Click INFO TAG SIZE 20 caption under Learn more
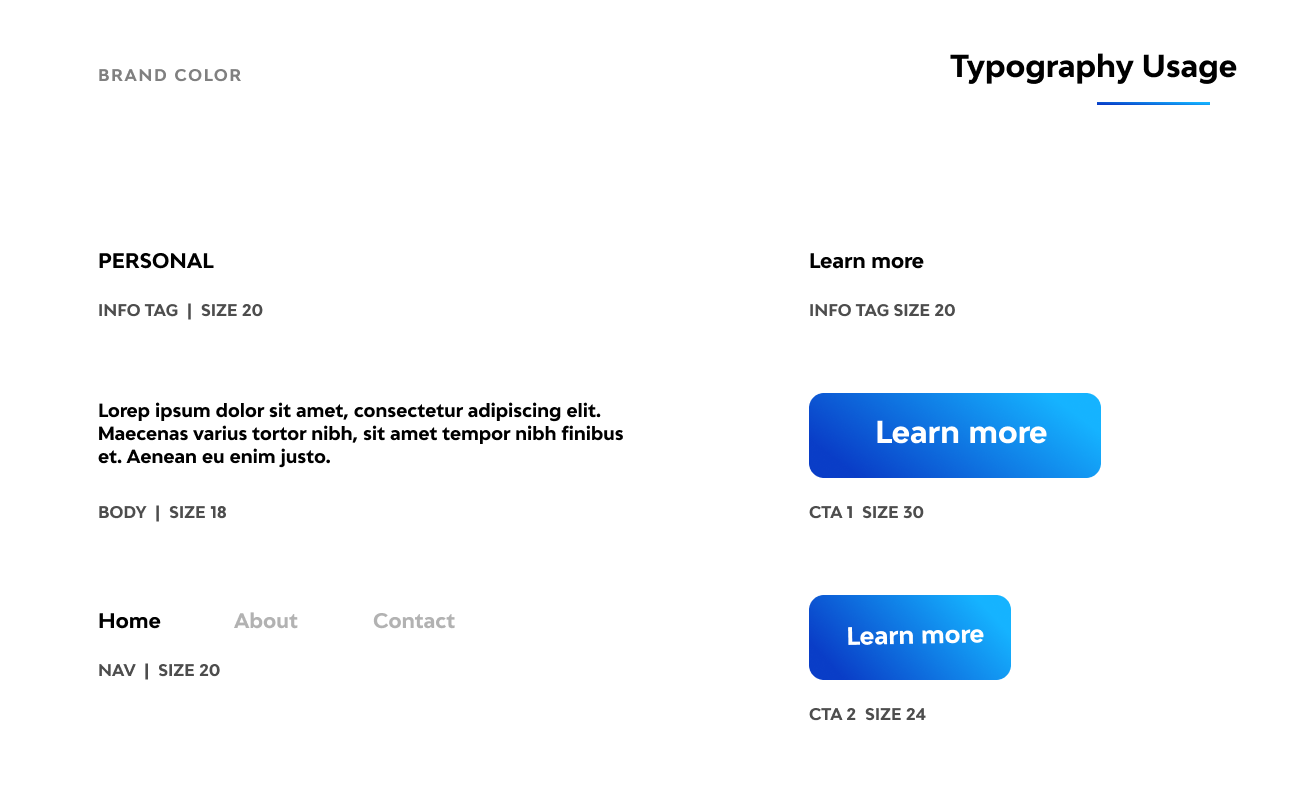1300x800 pixels. (882, 310)
